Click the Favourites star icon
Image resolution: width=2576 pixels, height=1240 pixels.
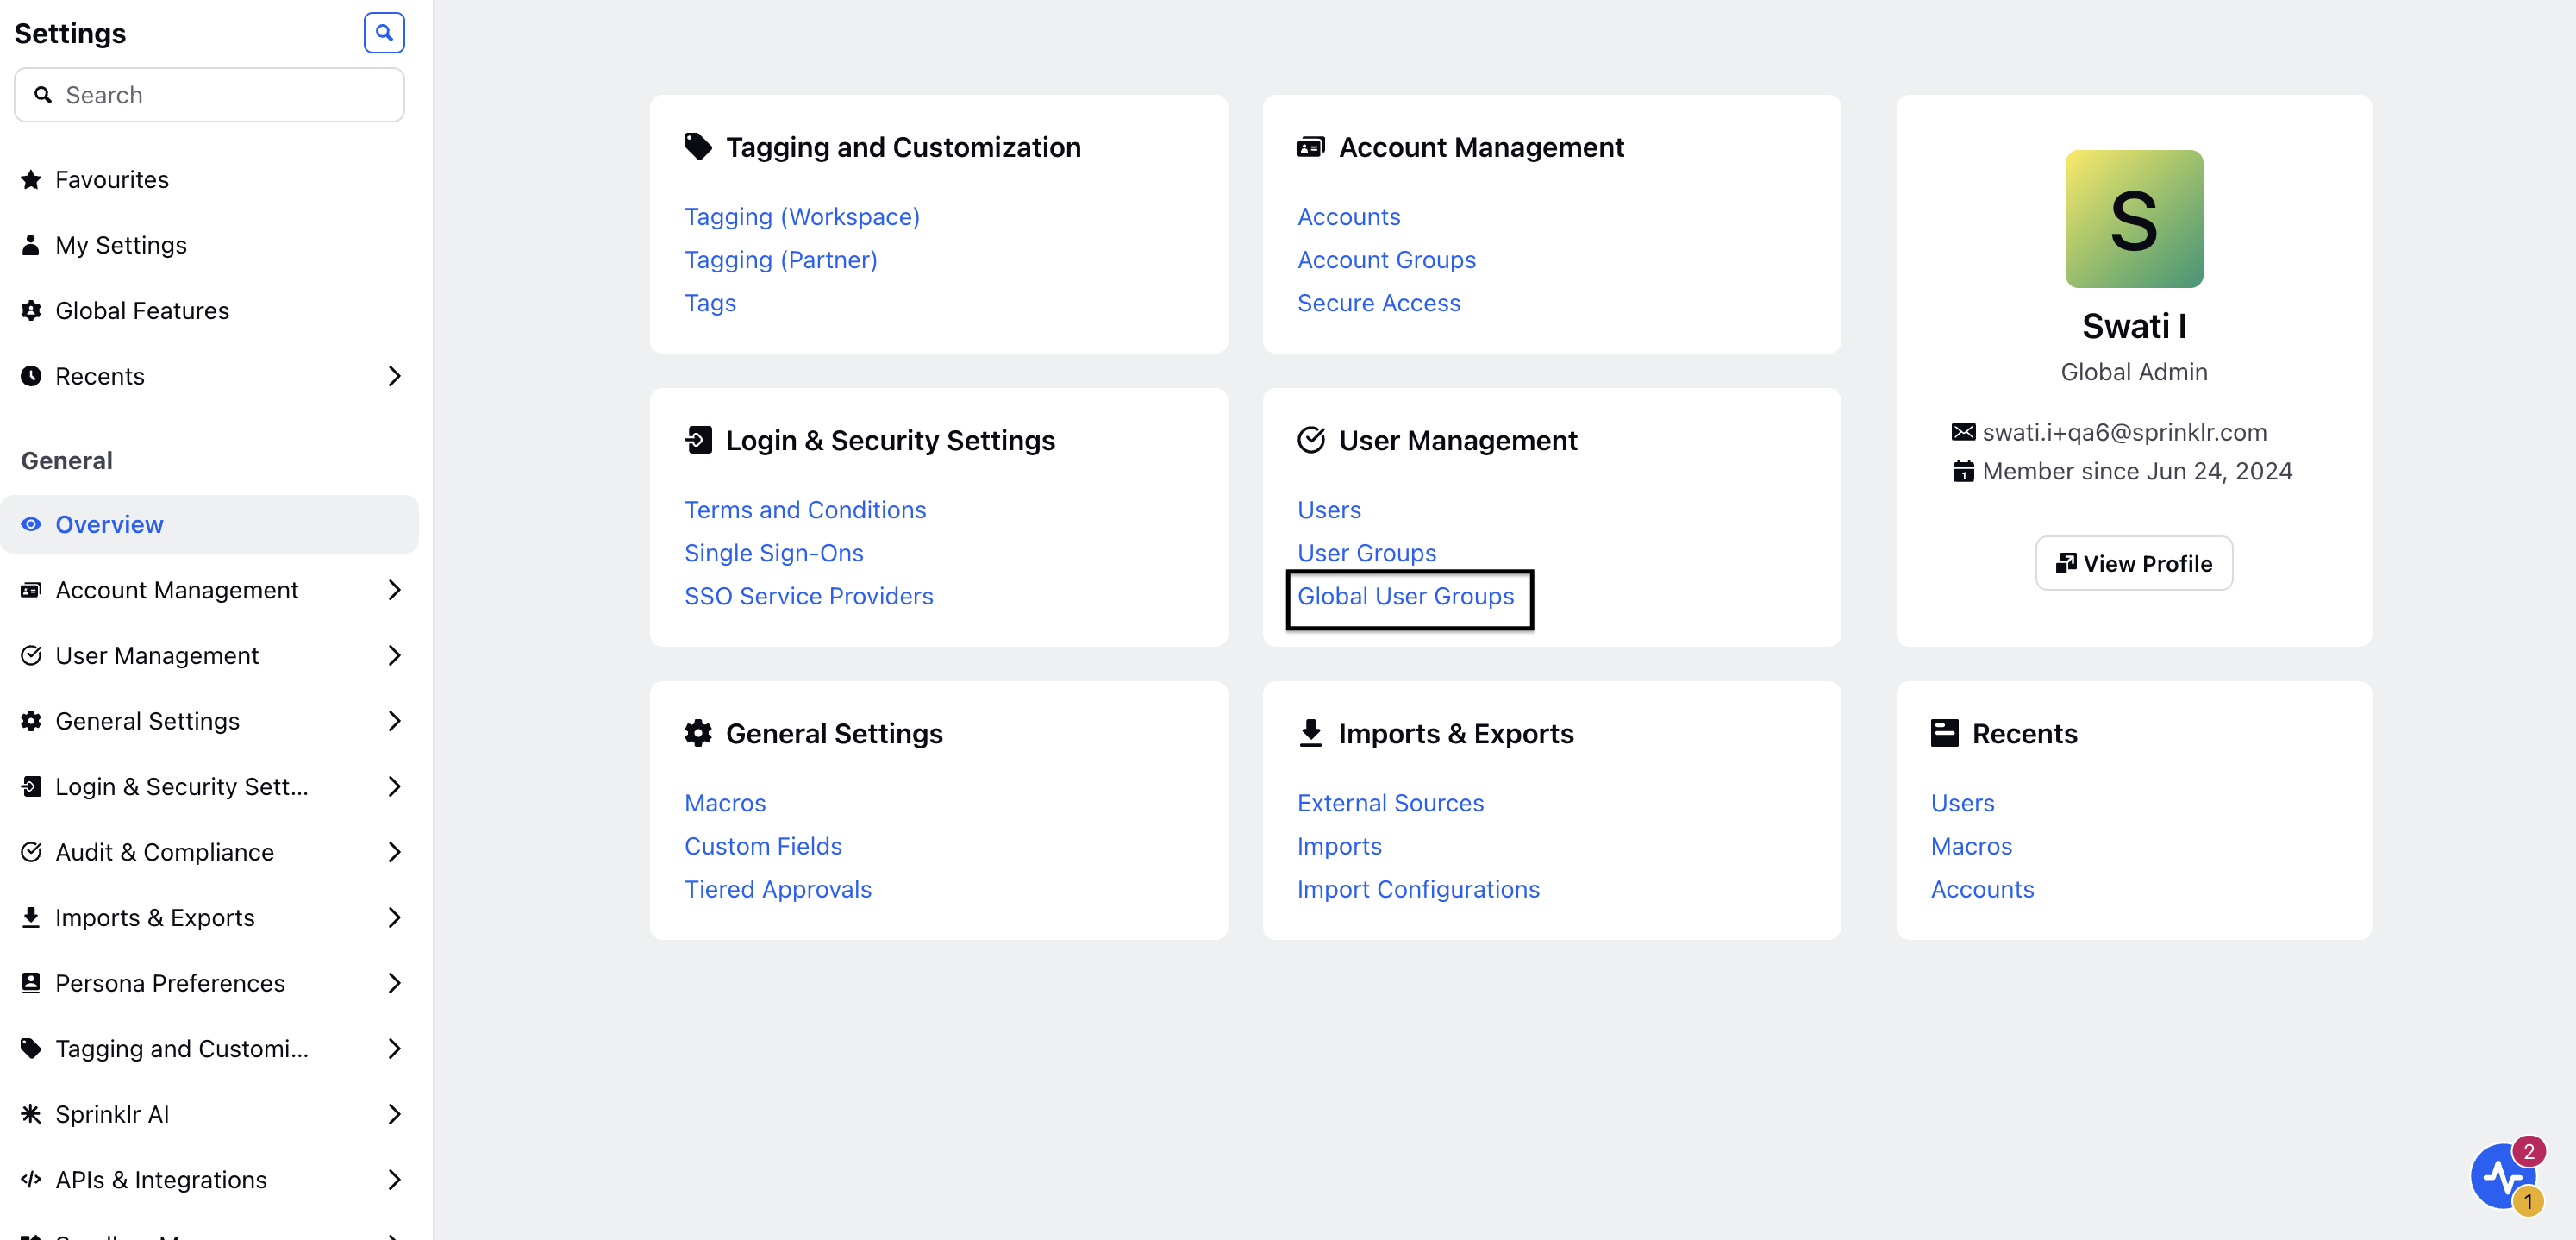pyautogui.click(x=31, y=179)
